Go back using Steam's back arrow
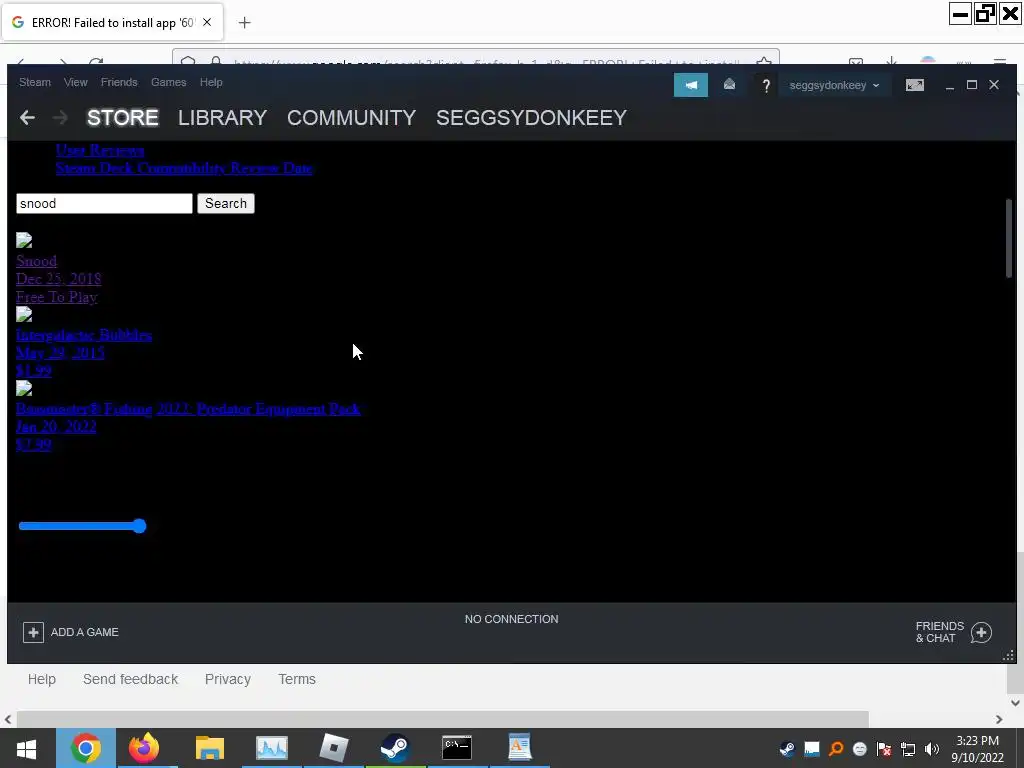The height and width of the screenshot is (768, 1024). (27, 118)
